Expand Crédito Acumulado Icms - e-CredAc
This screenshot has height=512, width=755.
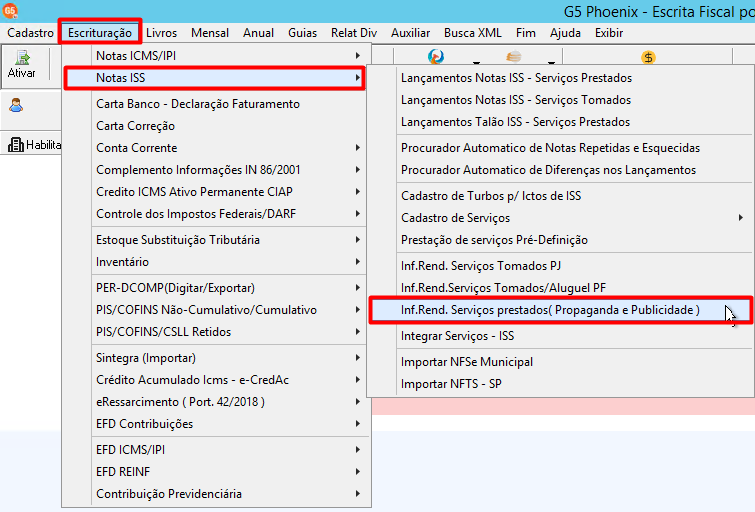point(215,380)
